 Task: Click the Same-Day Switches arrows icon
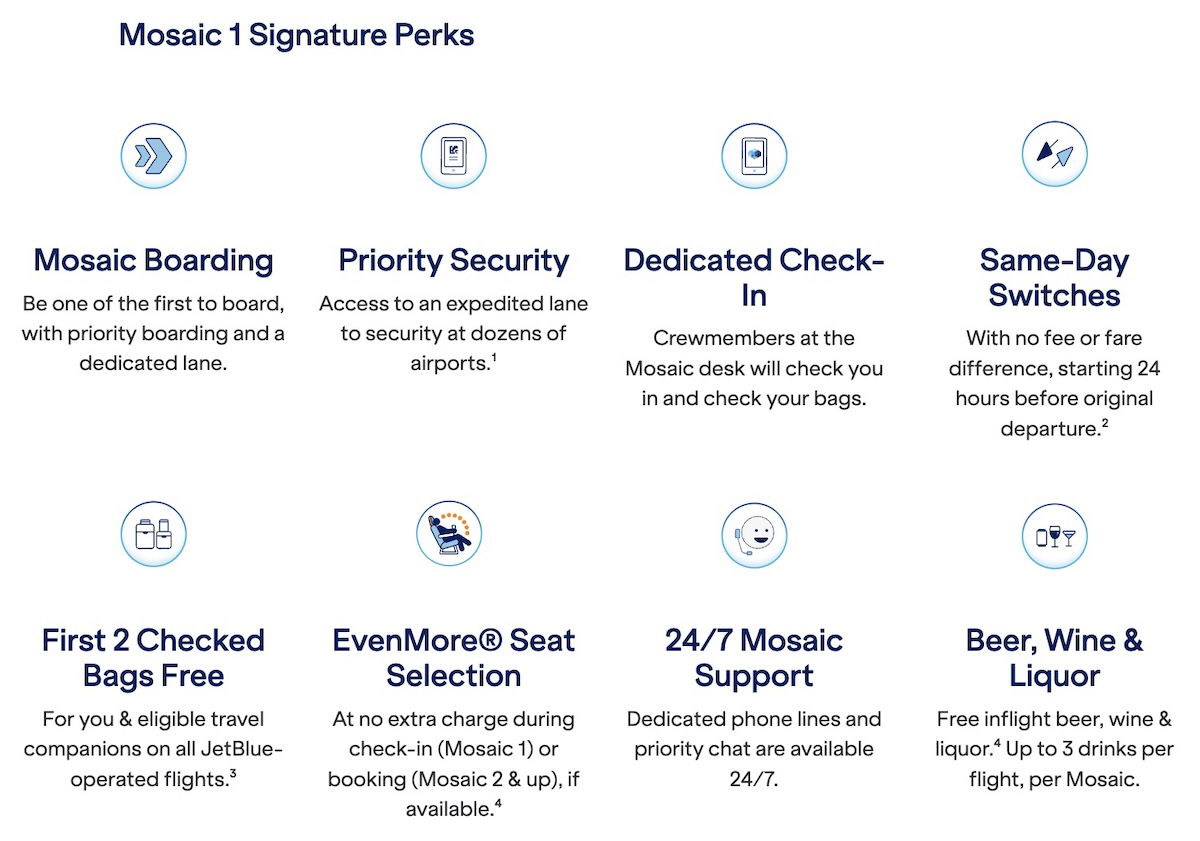(x=1054, y=156)
